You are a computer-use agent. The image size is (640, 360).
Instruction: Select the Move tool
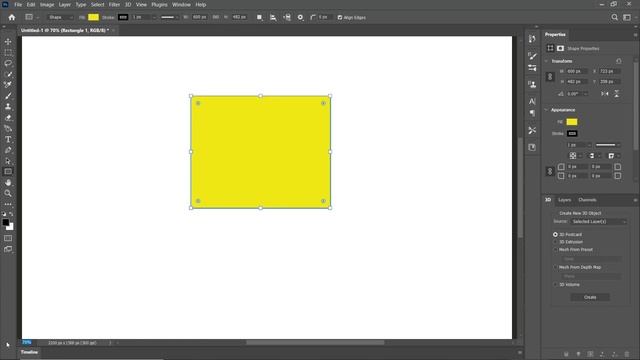[x=8, y=42]
